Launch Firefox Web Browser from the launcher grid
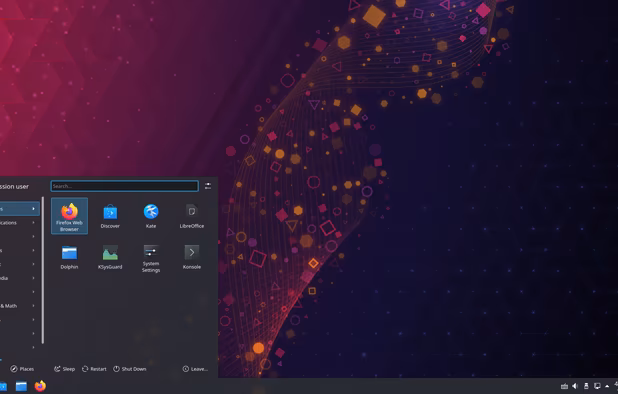This screenshot has height=394, width=618. [69, 216]
